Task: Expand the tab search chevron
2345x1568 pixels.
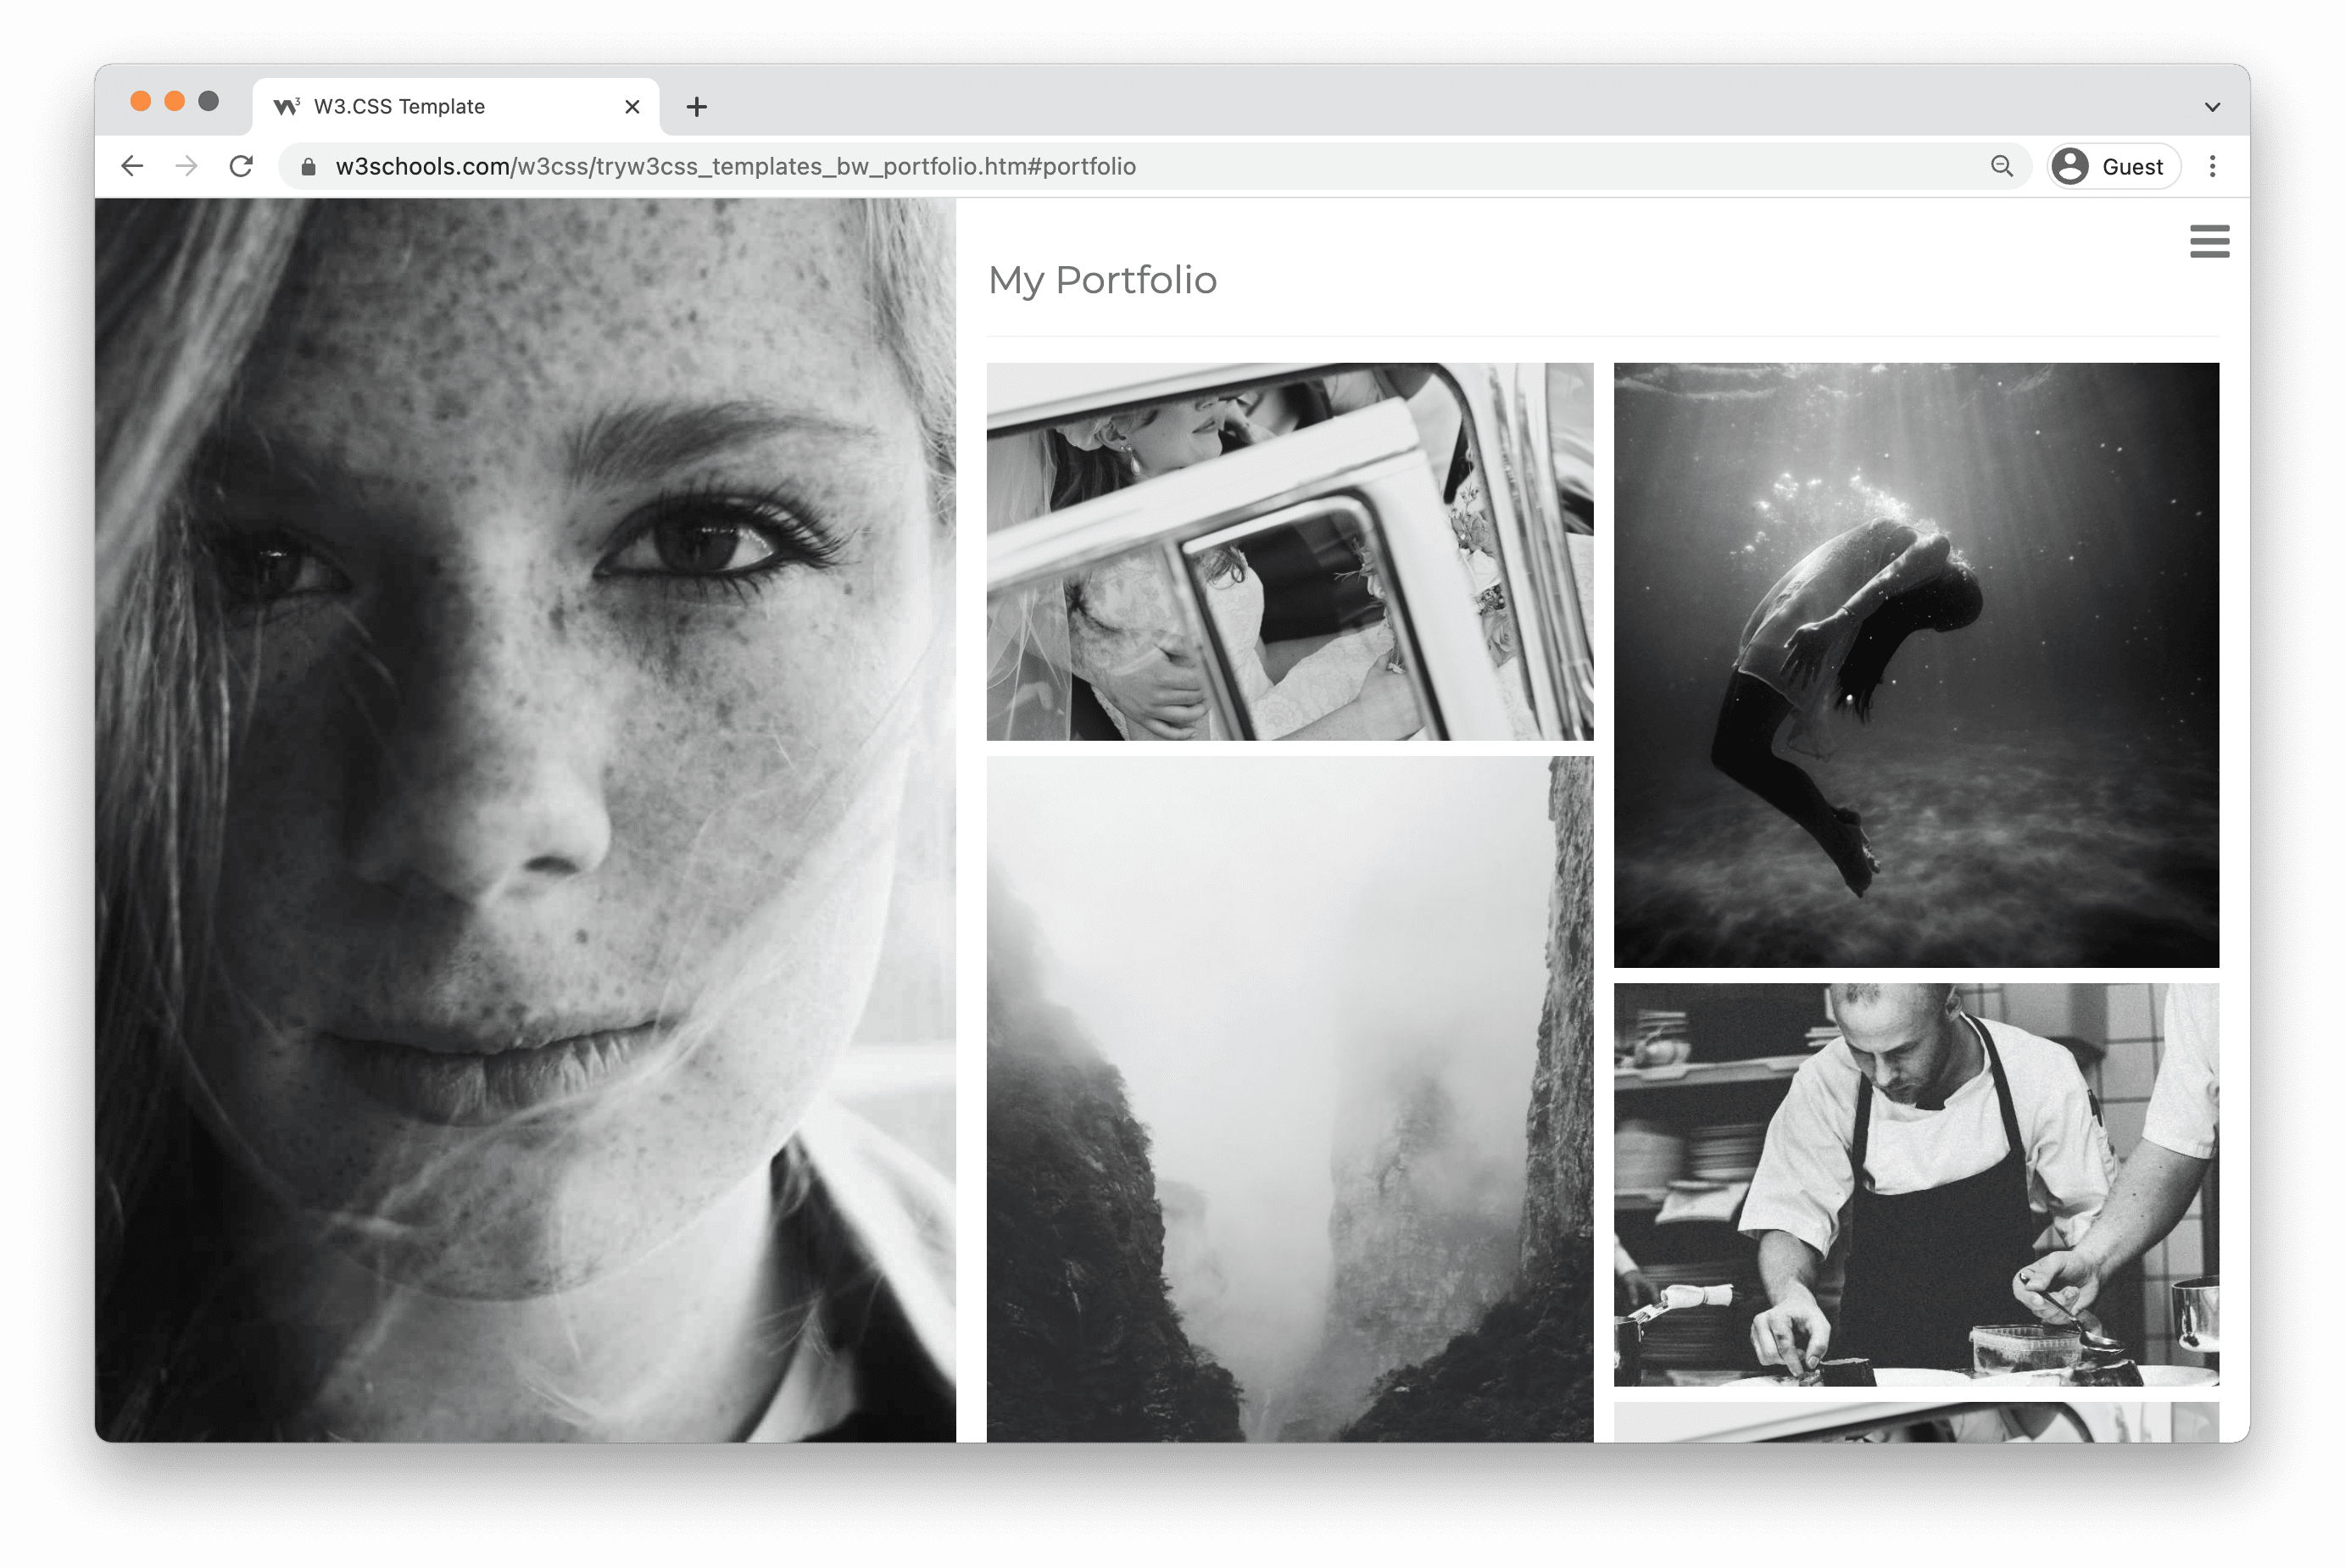Action: pos(2212,107)
